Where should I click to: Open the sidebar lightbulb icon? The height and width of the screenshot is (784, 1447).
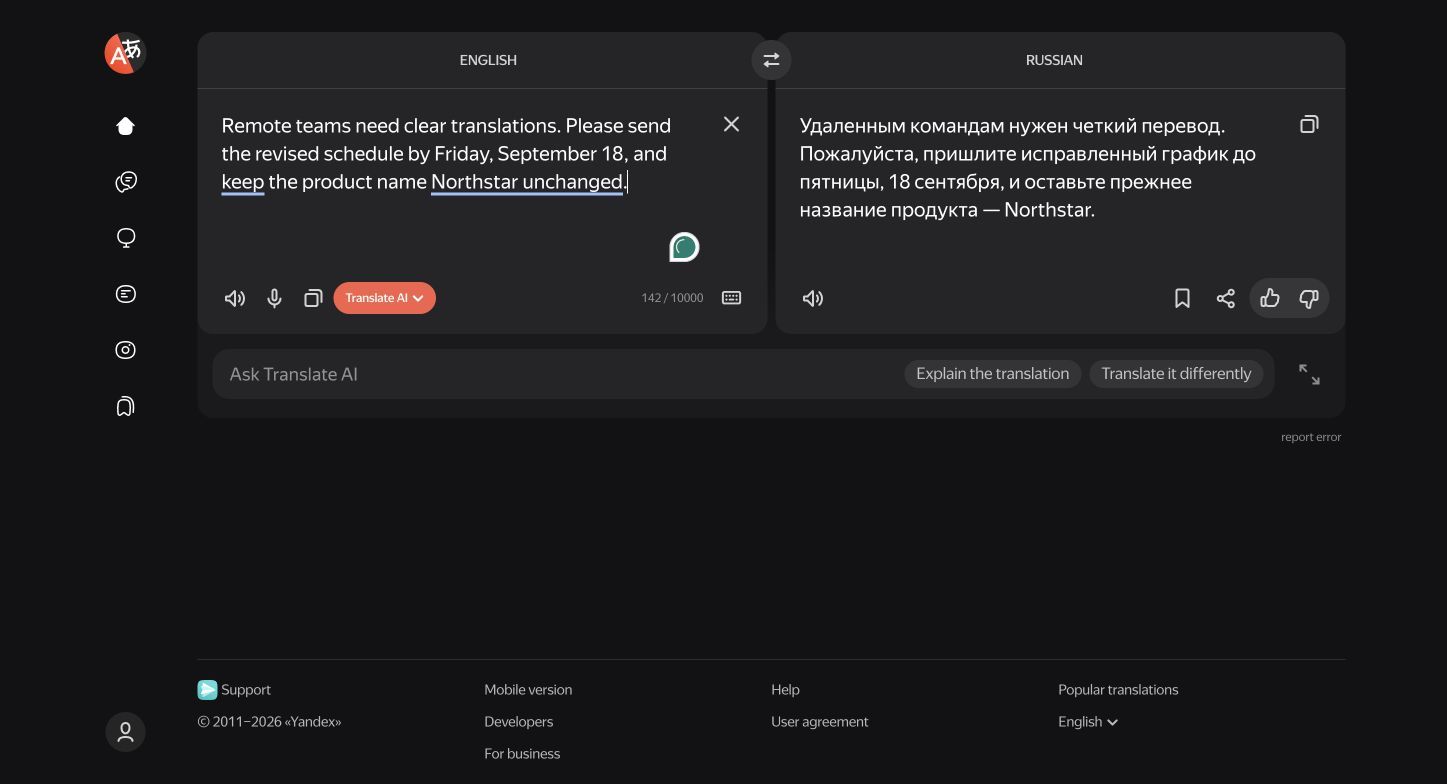[x=125, y=238]
